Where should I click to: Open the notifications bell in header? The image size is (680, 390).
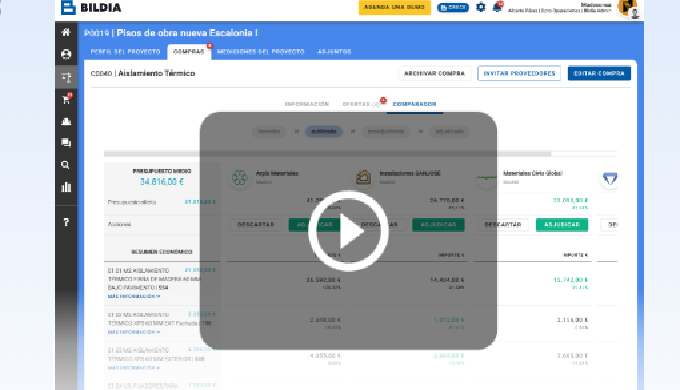click(497, 7)
